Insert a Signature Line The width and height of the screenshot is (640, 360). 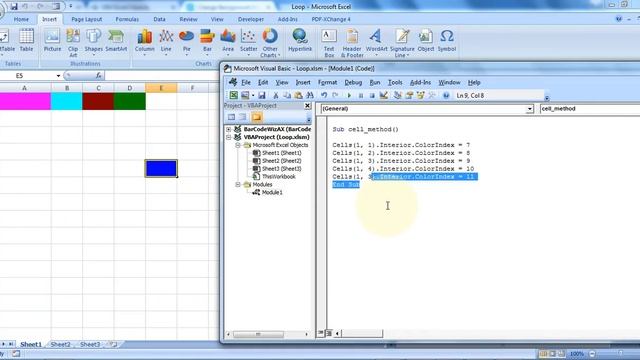402,43
